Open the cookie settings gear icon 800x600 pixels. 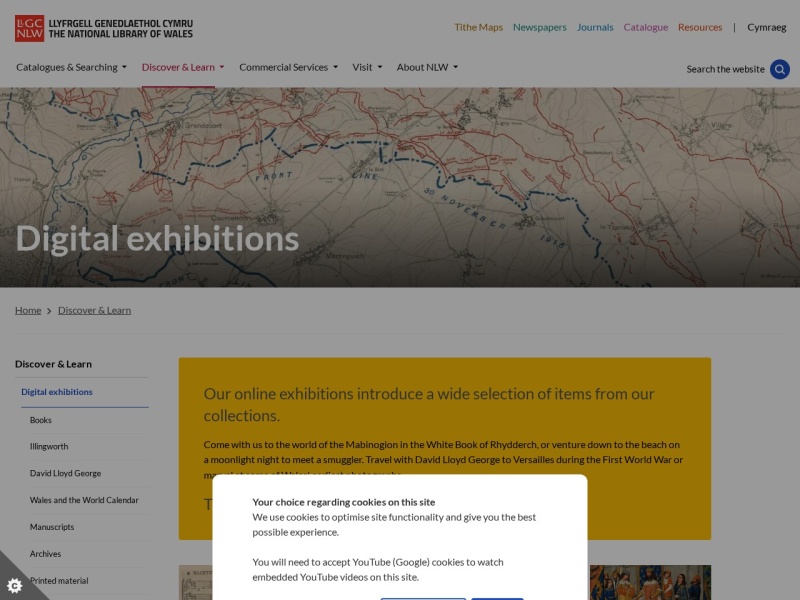15,585
